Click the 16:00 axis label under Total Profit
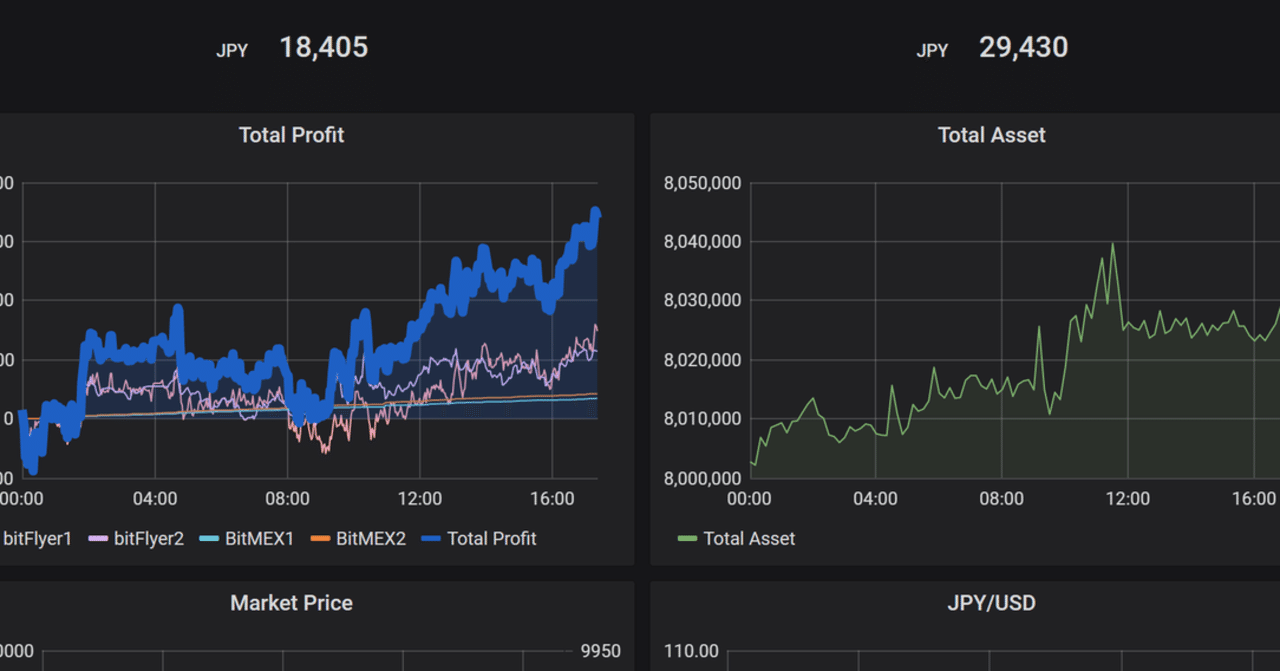The image size is (1280, 671). [x=553, y=498]
